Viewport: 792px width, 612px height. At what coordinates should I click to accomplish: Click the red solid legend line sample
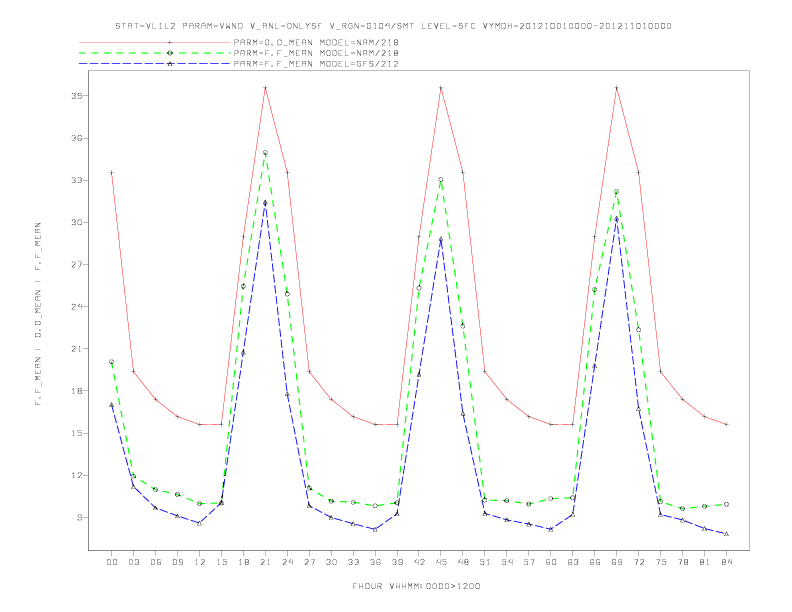(x=155, y=42)
